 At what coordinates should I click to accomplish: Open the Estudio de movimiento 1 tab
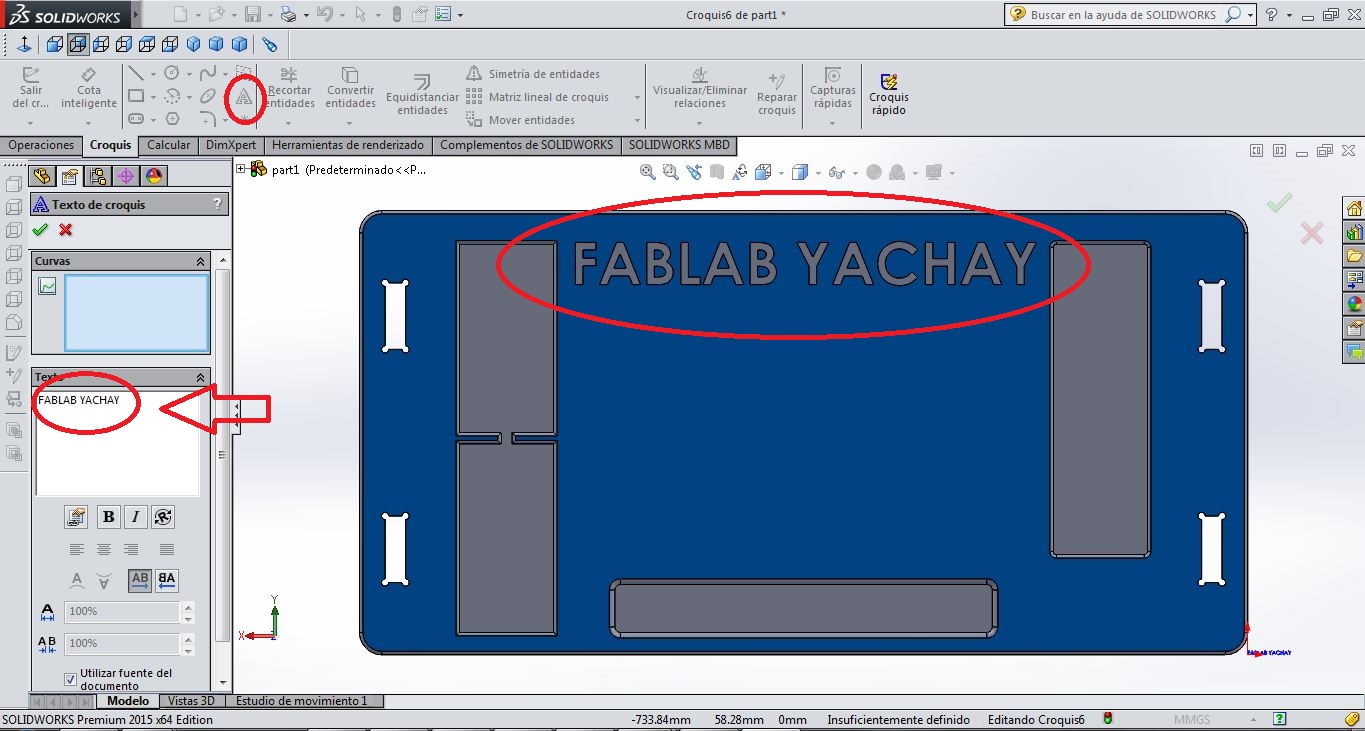tap(302, 701)
